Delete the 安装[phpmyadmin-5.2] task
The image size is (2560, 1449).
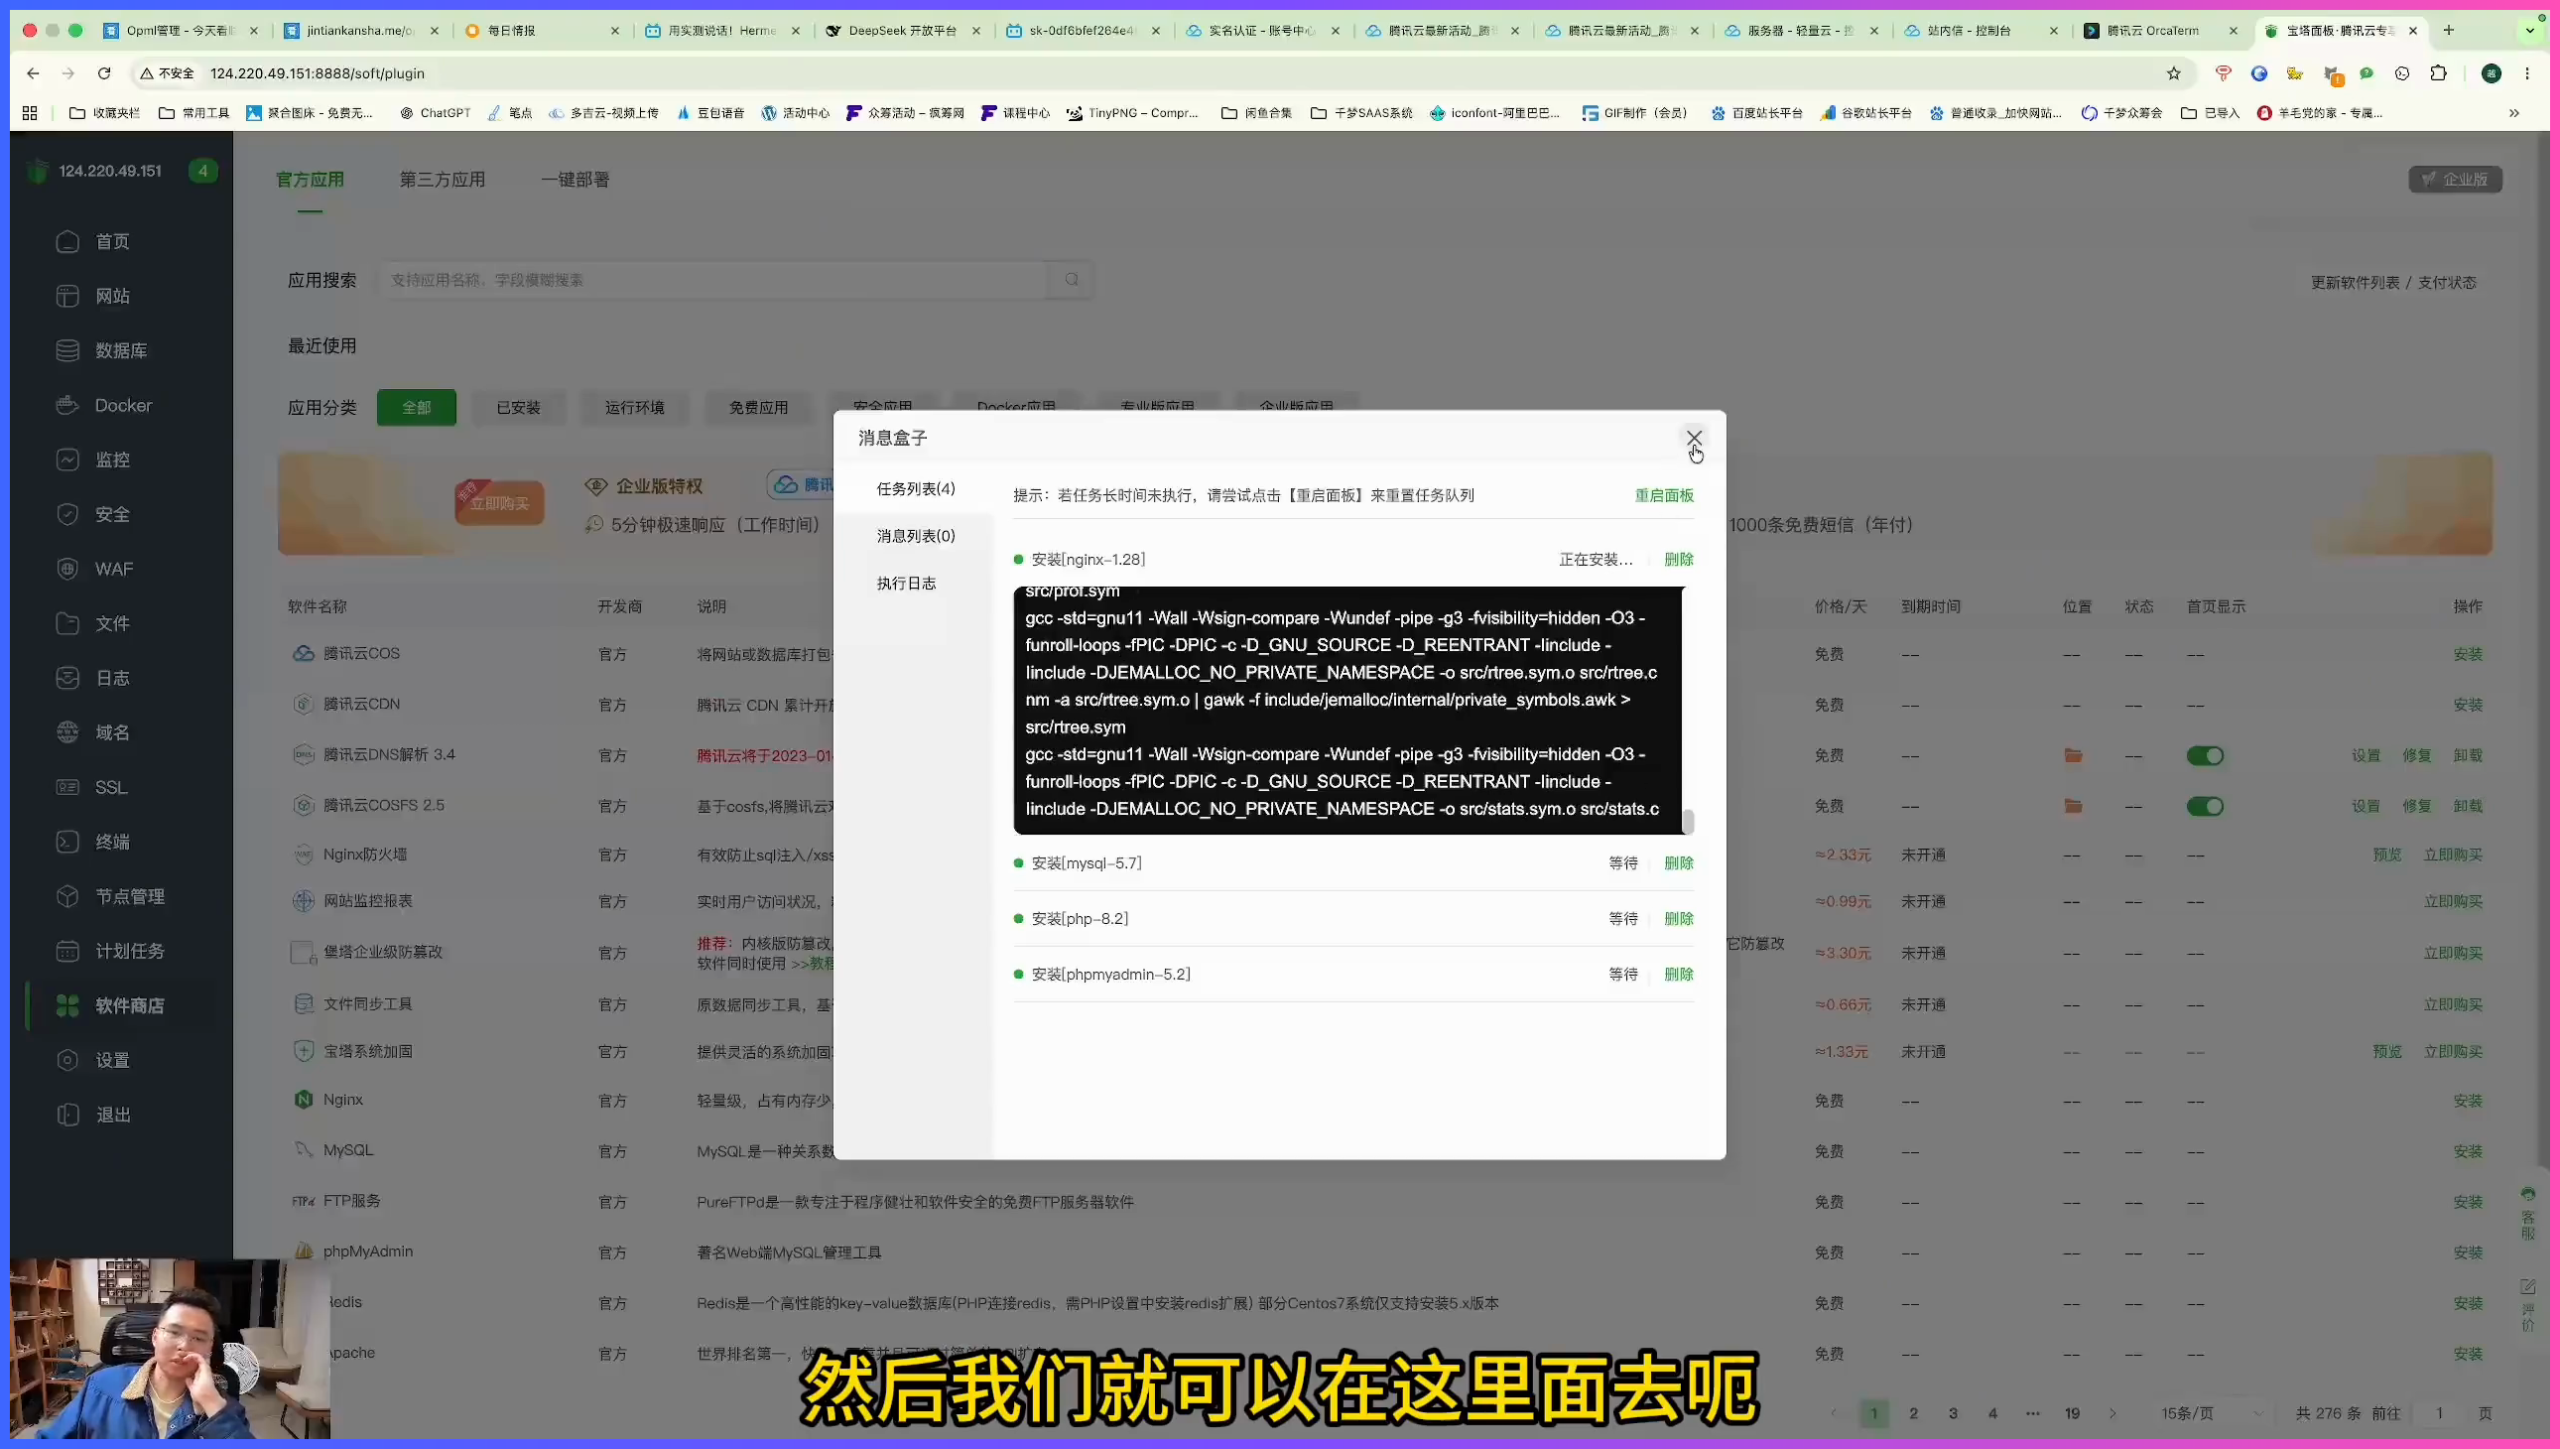(1678, 975)
